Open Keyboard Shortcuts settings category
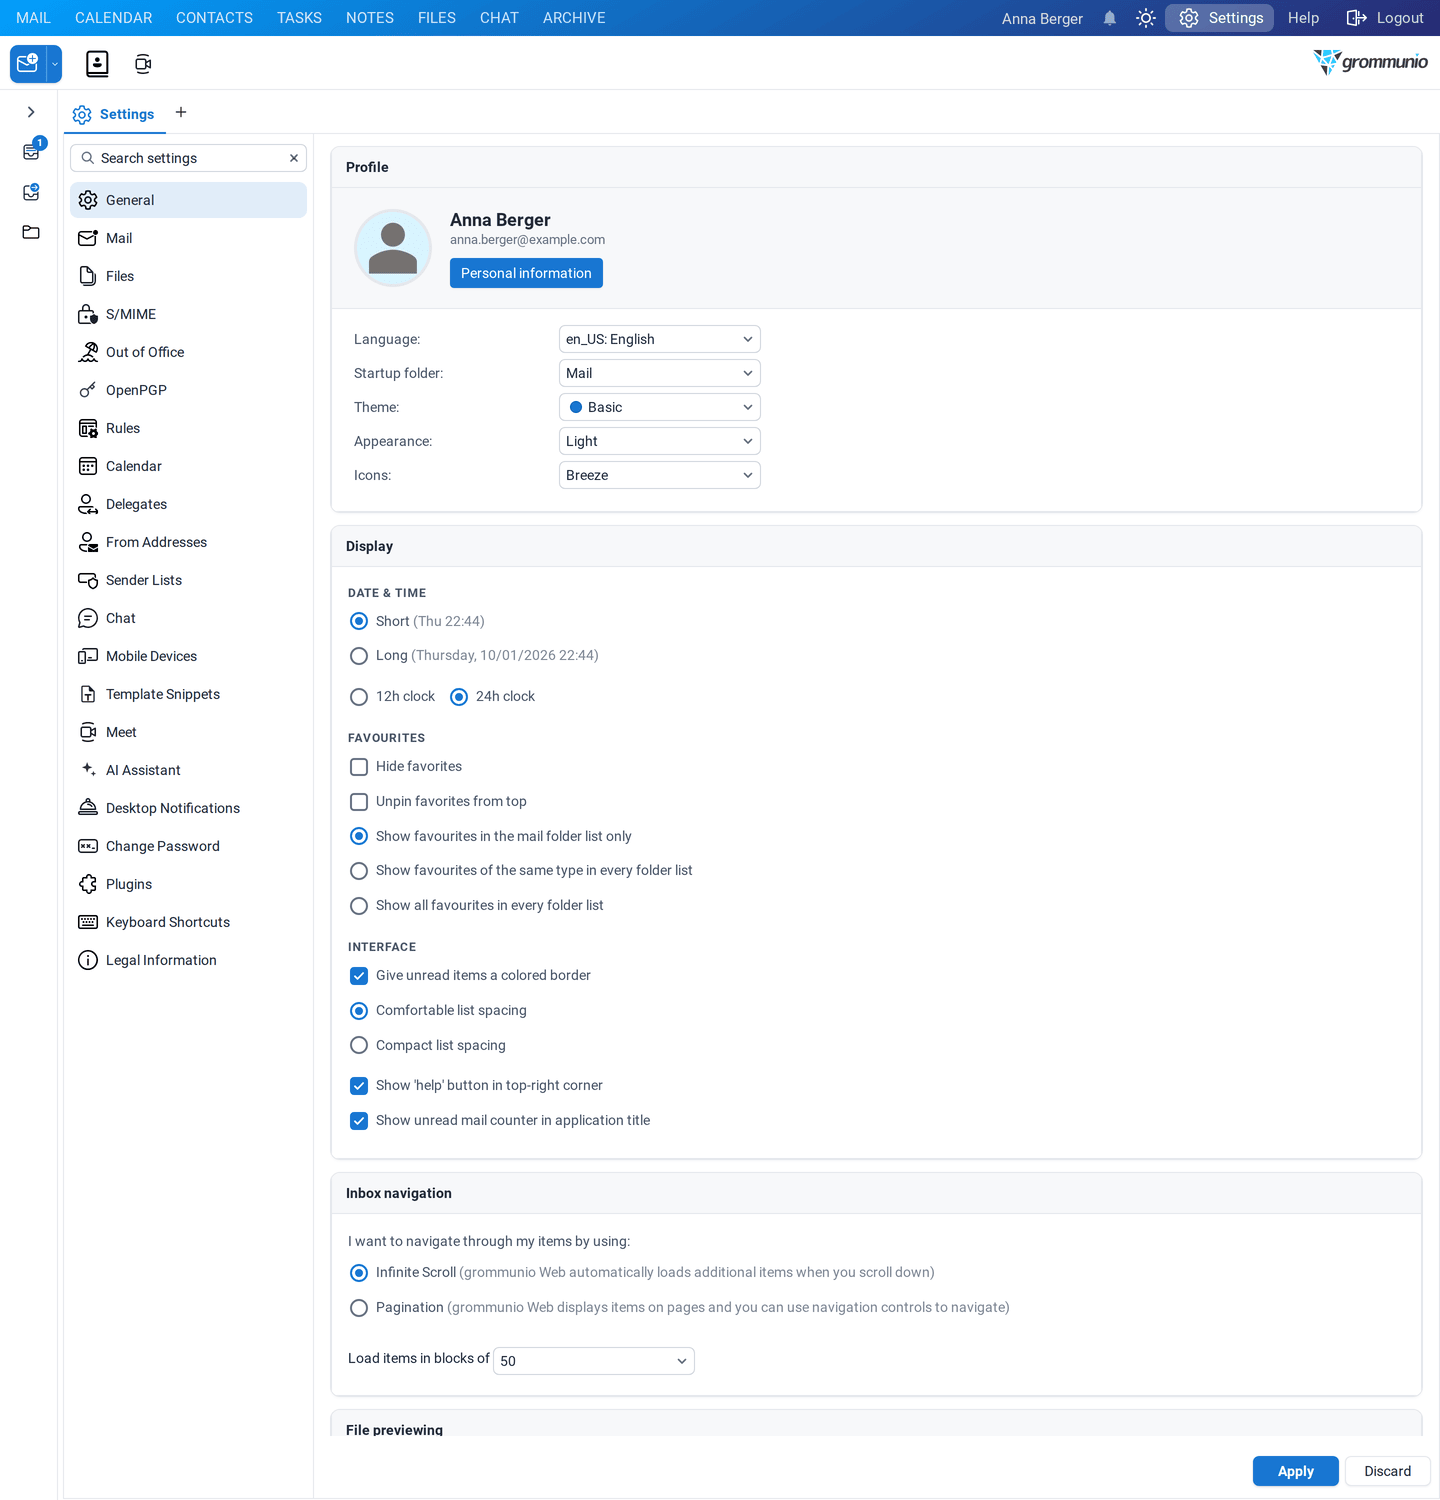 (188, 922)
